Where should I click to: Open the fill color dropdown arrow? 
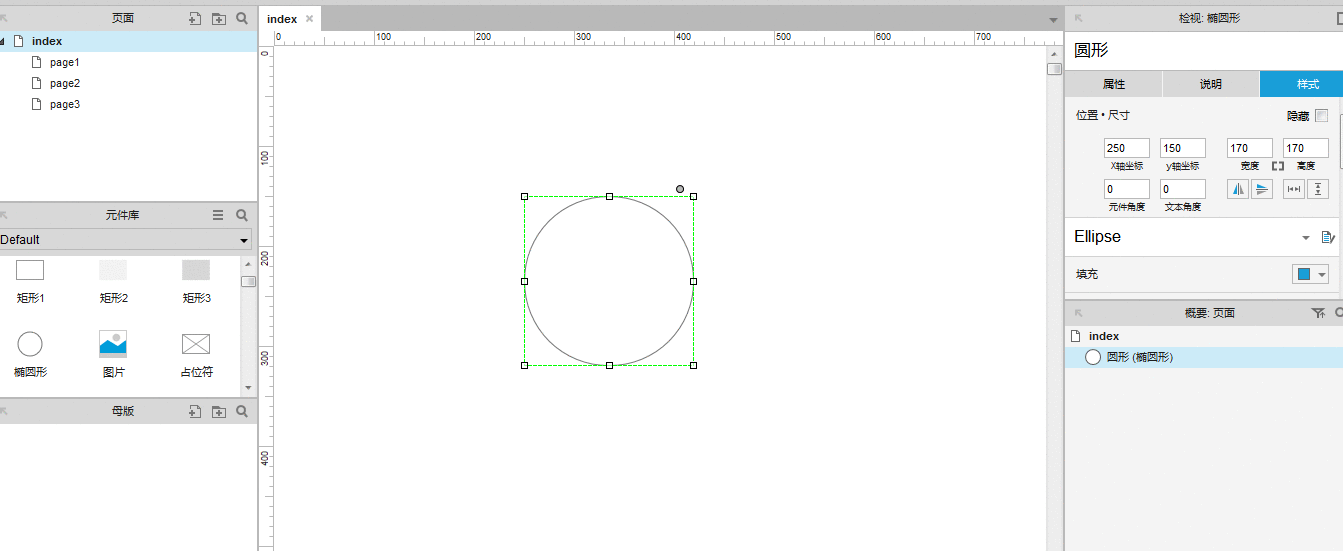point(1323,275)
